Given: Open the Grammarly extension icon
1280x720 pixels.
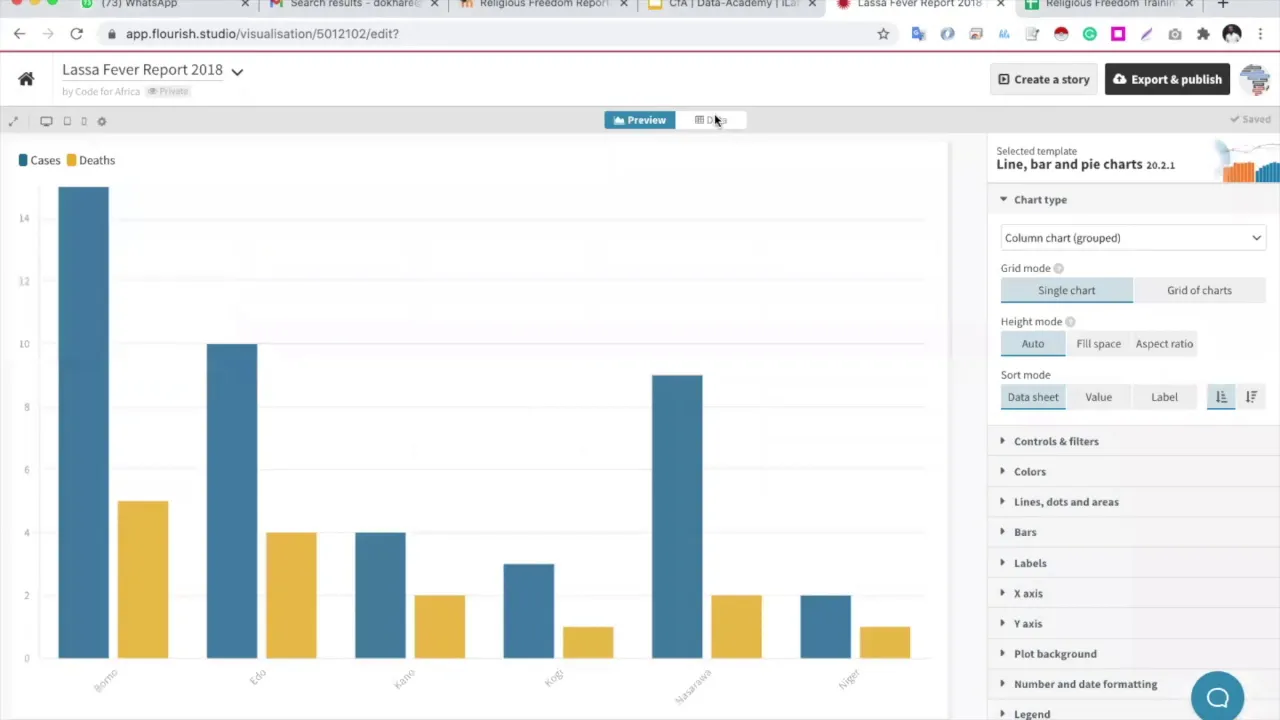Looking at the screenshot, I should (x=1090, y=34).
